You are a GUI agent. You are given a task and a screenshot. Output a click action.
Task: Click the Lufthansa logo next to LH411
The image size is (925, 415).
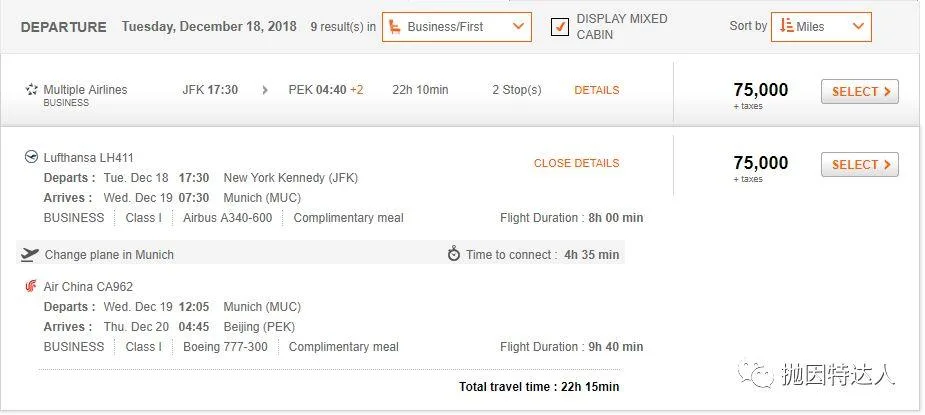click(31, 157)
